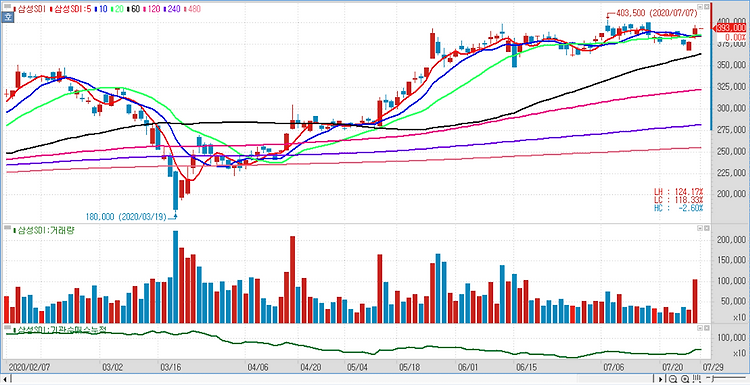This screenshot has height=385, width=750.
Task: Click the zoom out magnifier icon
Action: coord(673,379)
